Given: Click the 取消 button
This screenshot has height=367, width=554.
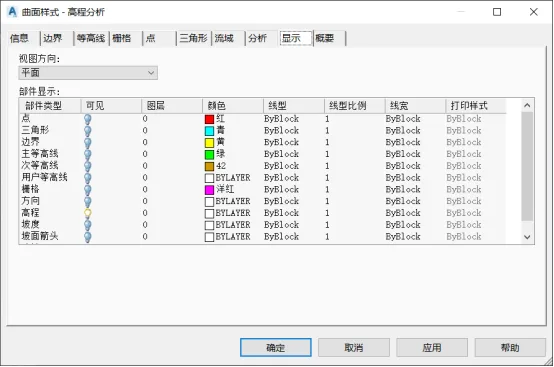Looking at the screenshot, I should [x=354, y=348].
